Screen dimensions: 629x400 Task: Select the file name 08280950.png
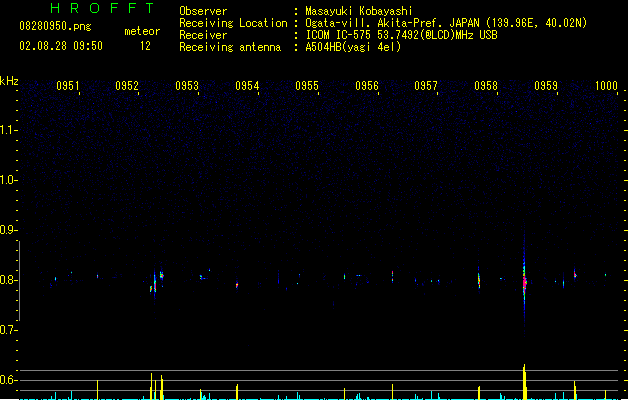point(55,26)
